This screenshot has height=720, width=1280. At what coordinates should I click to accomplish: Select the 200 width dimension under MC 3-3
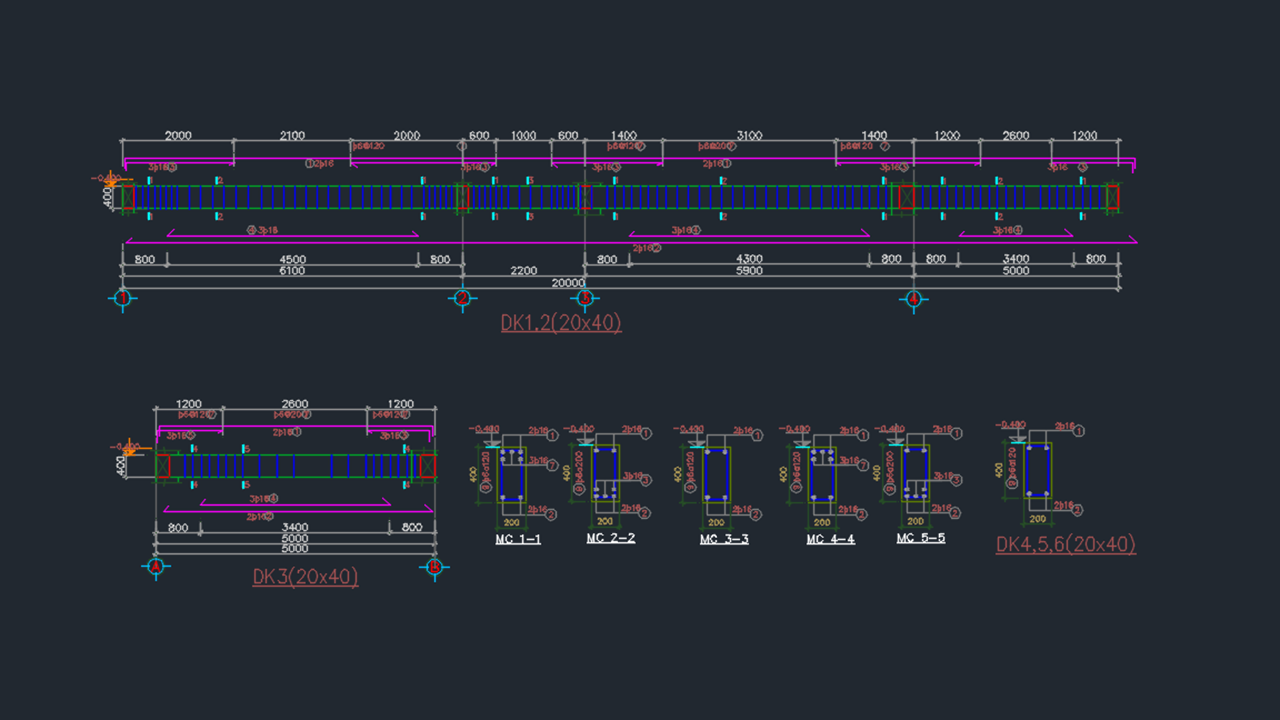click(x=716, y=523)
